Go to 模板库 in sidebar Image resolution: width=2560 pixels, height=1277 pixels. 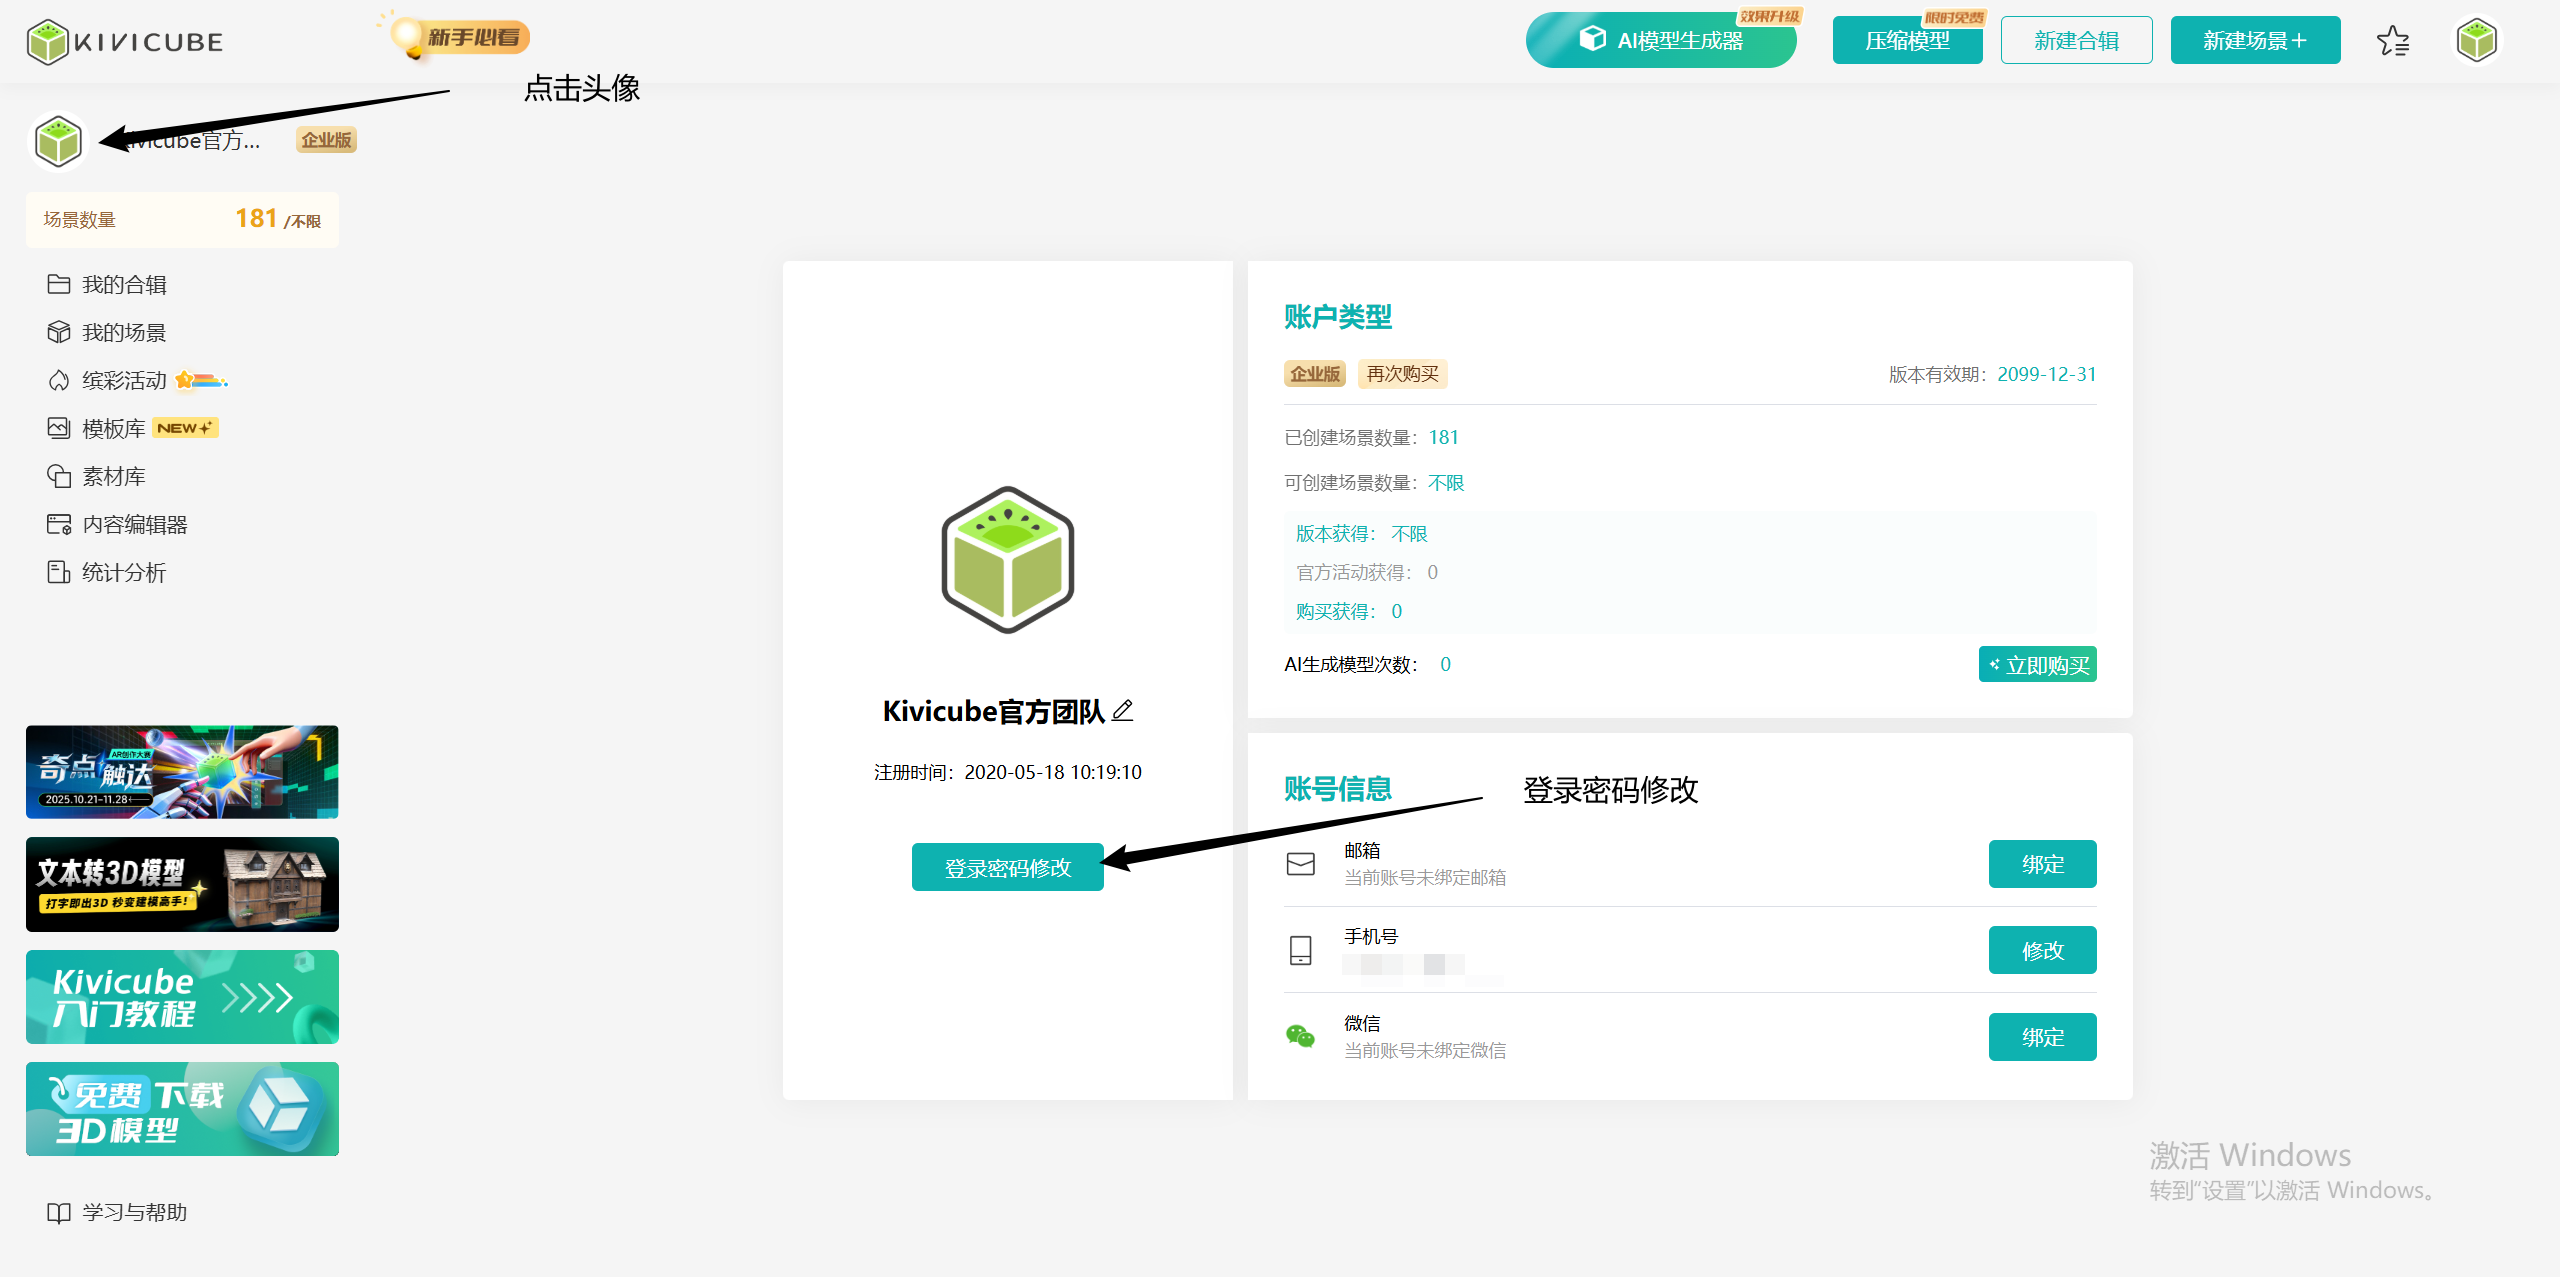coord(113,429)
